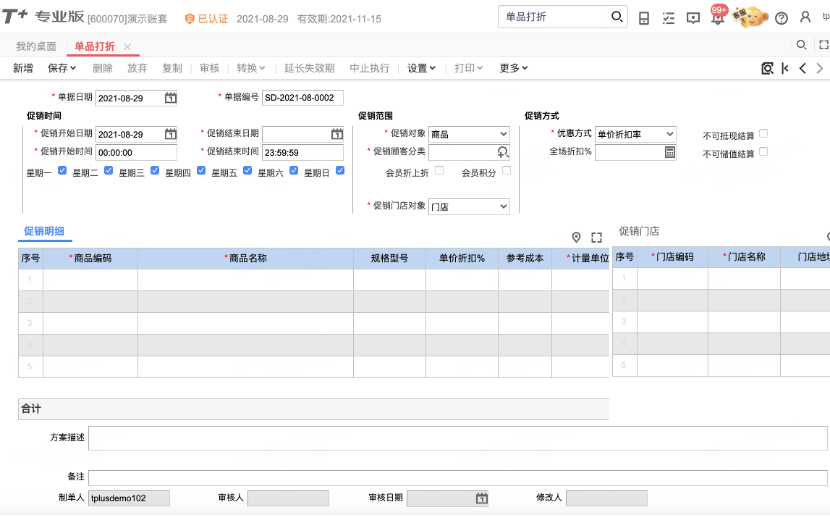This screenshot has width=830, height=516.
Task: Go to next record arrow
Action: (819, 68)
